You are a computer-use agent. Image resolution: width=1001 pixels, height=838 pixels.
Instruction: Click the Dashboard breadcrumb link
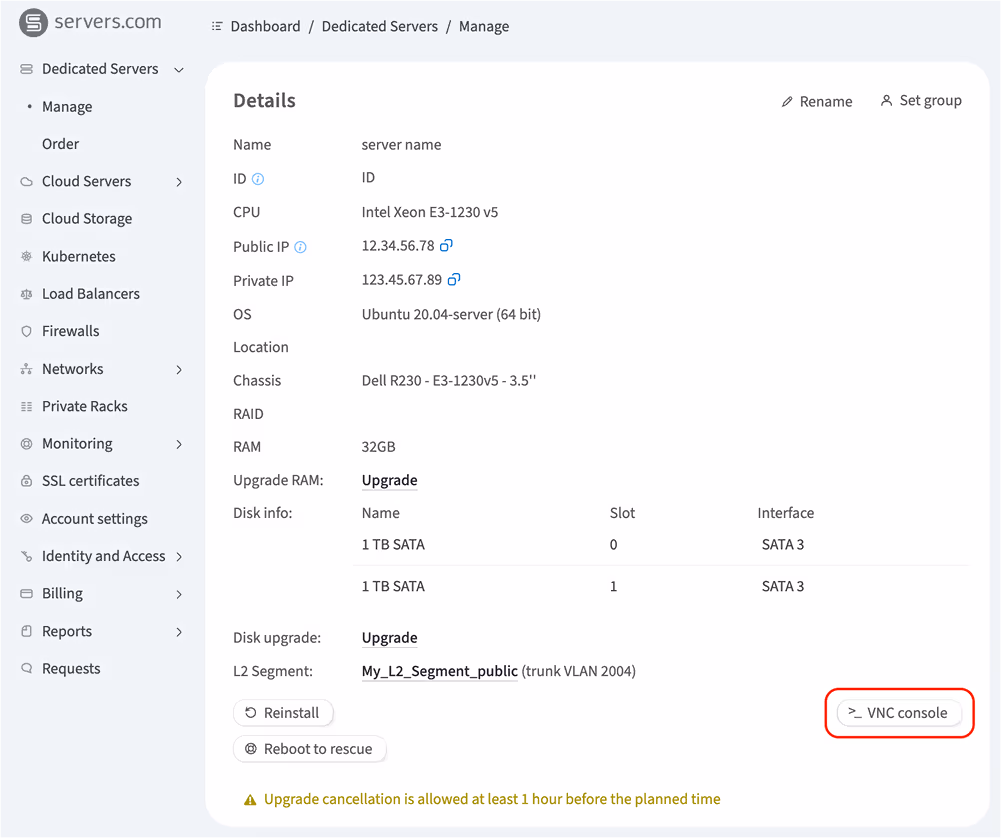[266, 26]
